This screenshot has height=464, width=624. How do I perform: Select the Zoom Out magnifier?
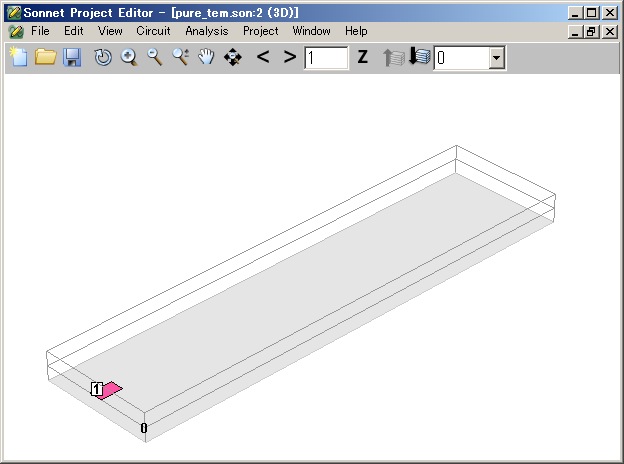click(x=155, y=57)
